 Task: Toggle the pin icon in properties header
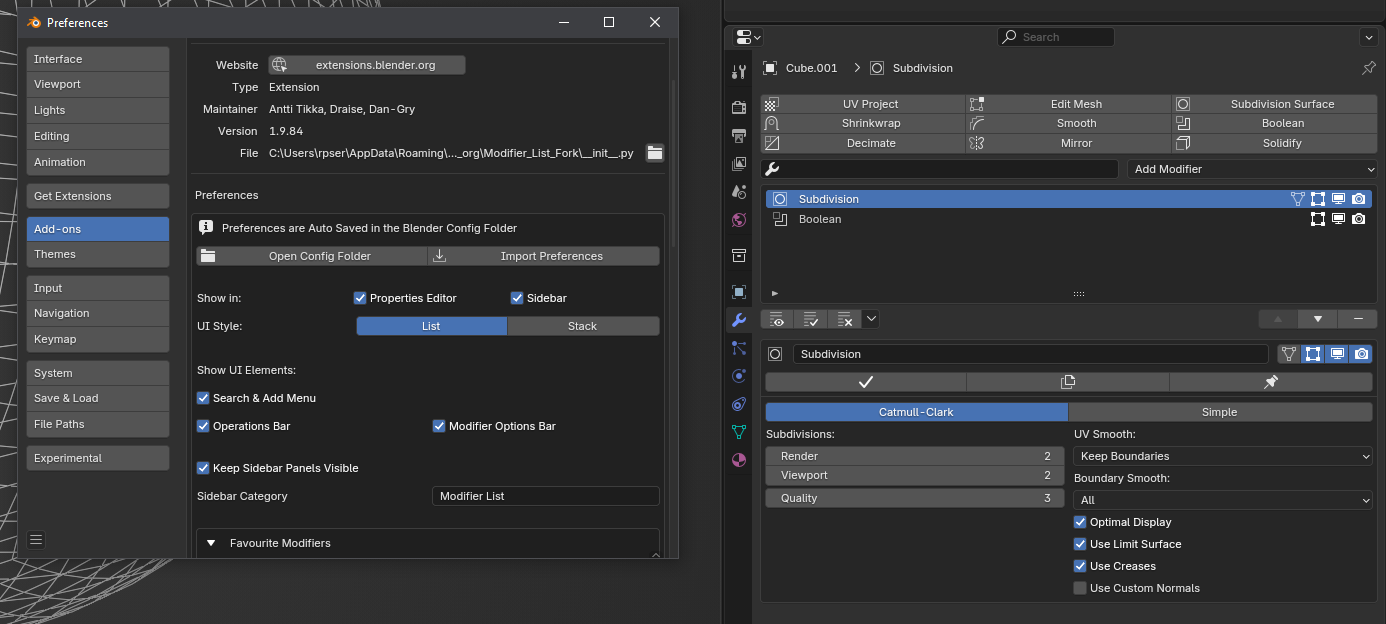tap(1368, 68)
